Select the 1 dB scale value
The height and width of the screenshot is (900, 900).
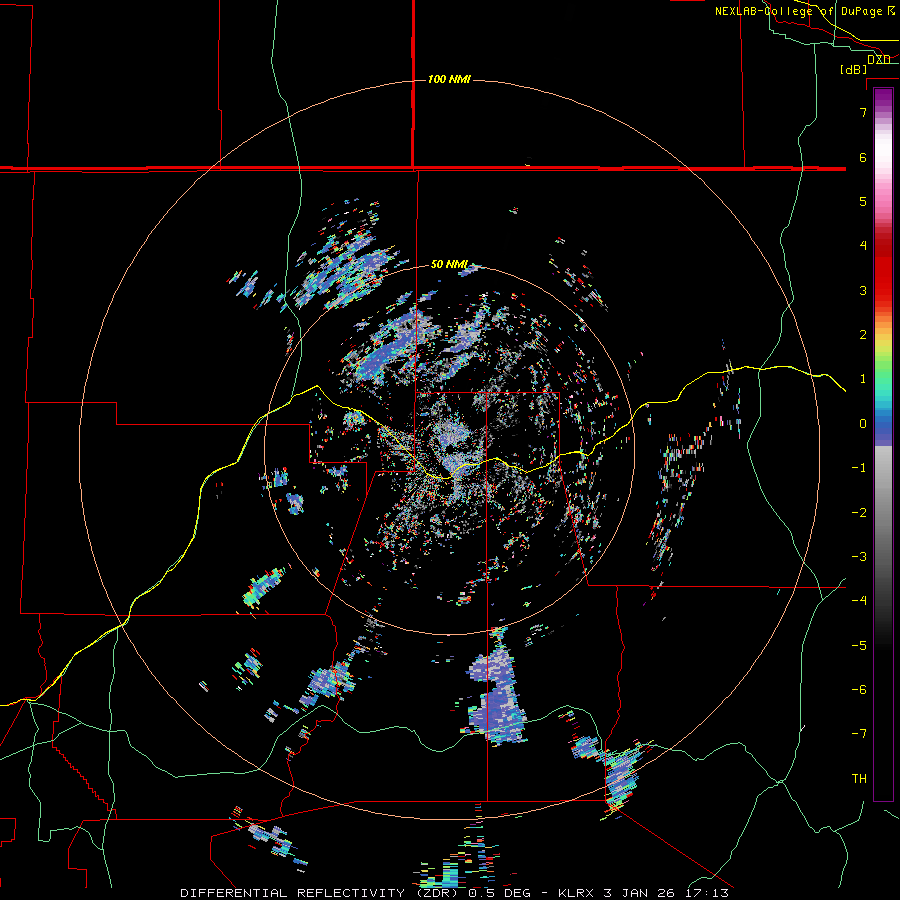tap(863, 379)
